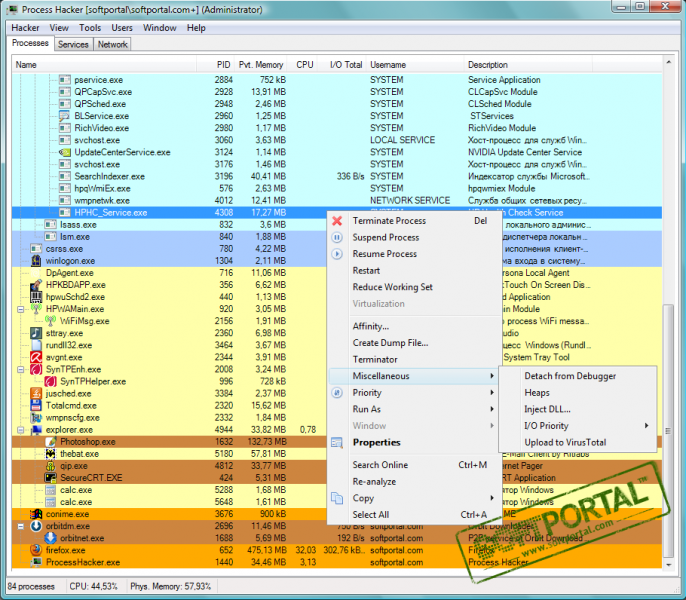The height and width of the screenshot is (600, 686).
Task: Open the Hacker menu
Action: (x=25, y=28)
